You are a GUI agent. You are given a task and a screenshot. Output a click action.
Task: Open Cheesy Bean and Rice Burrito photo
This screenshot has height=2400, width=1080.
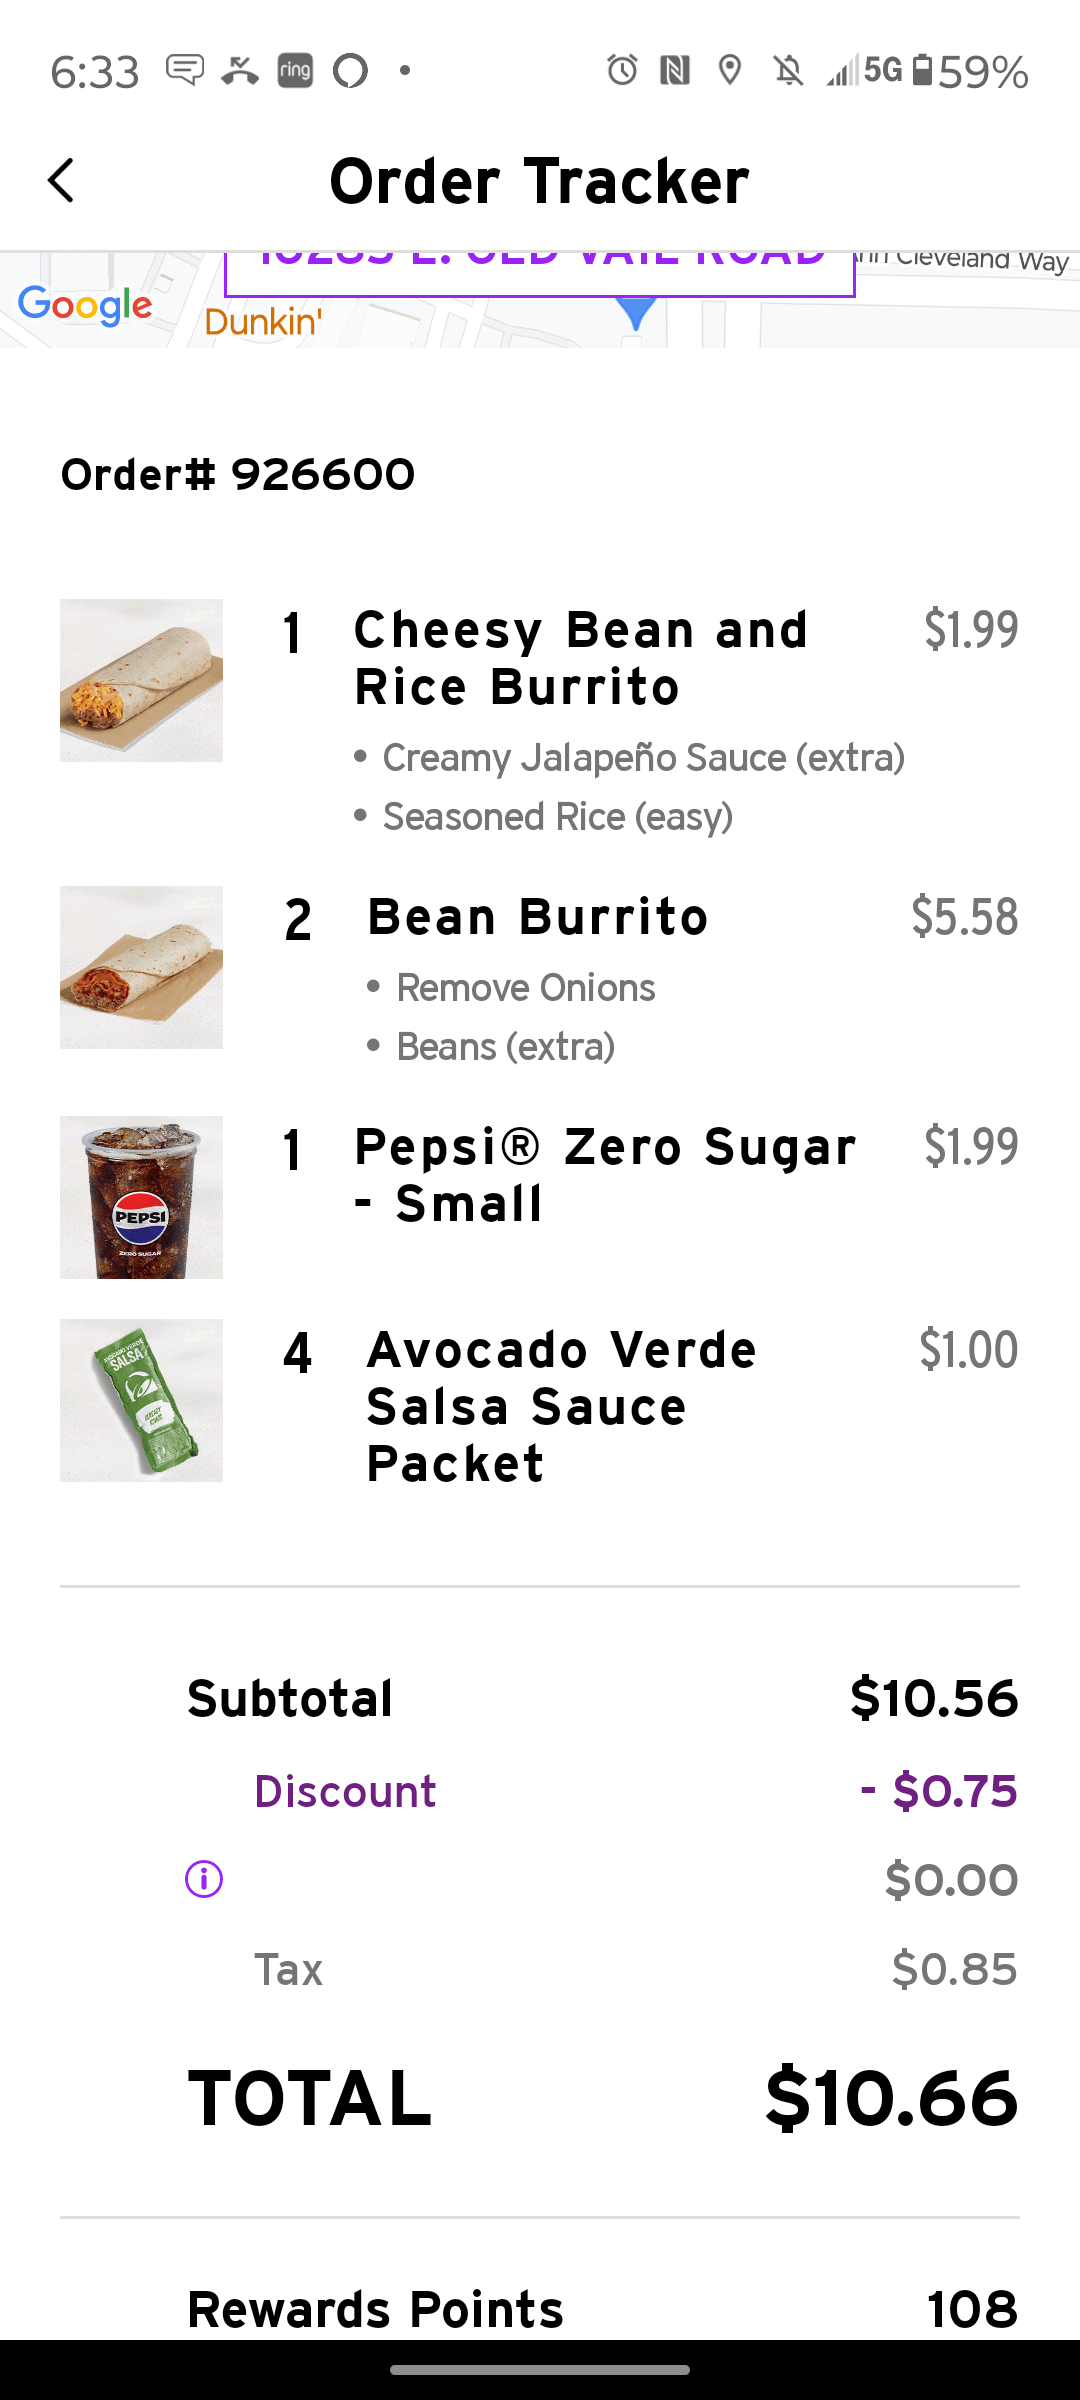tap(141, 680)
